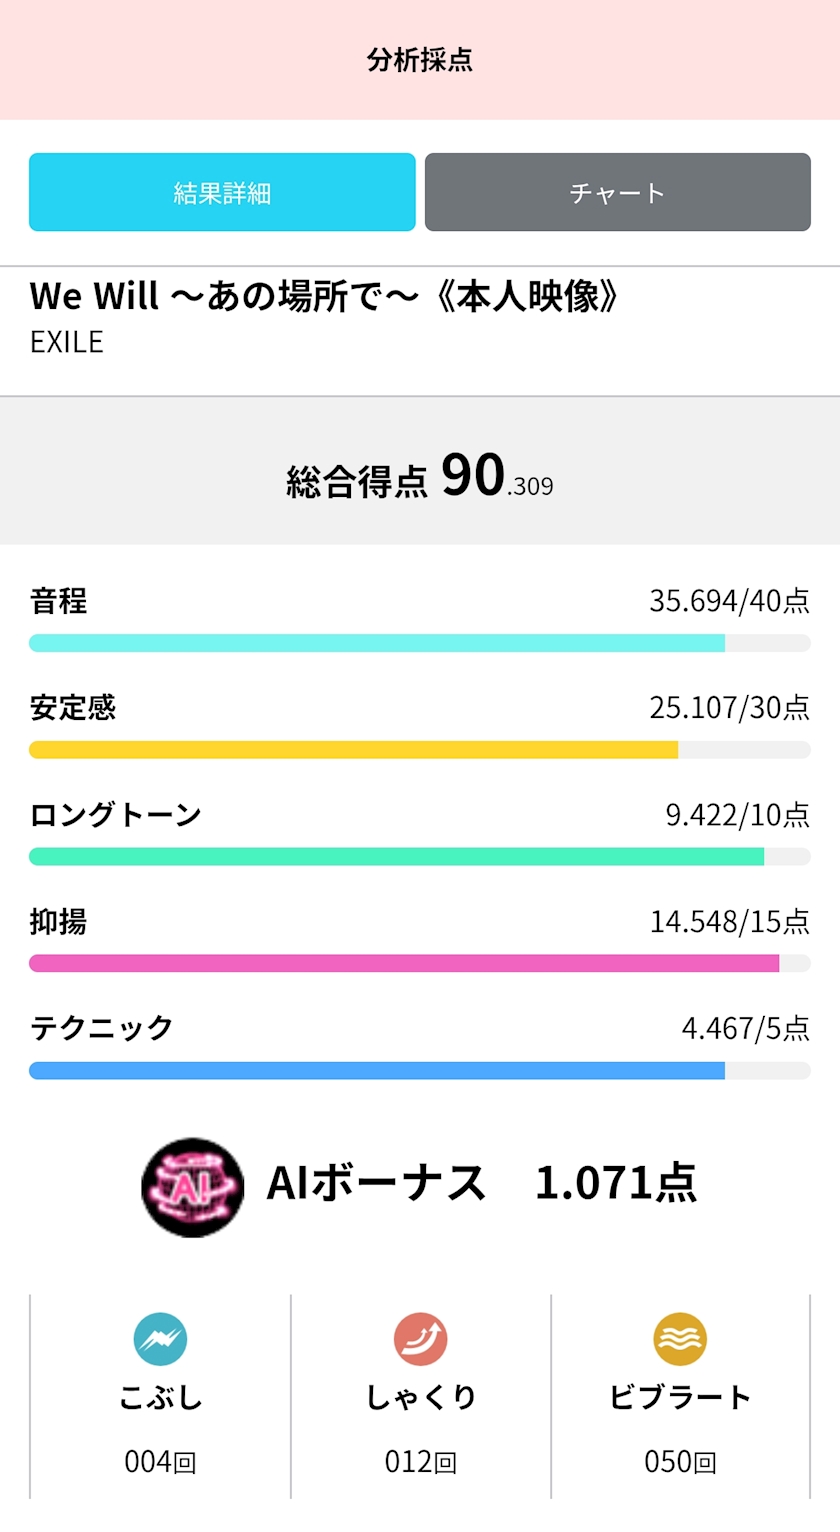Select the song title We Will
The width and height of the screenshot is (840, 1532).
click(x=325, y=297)
